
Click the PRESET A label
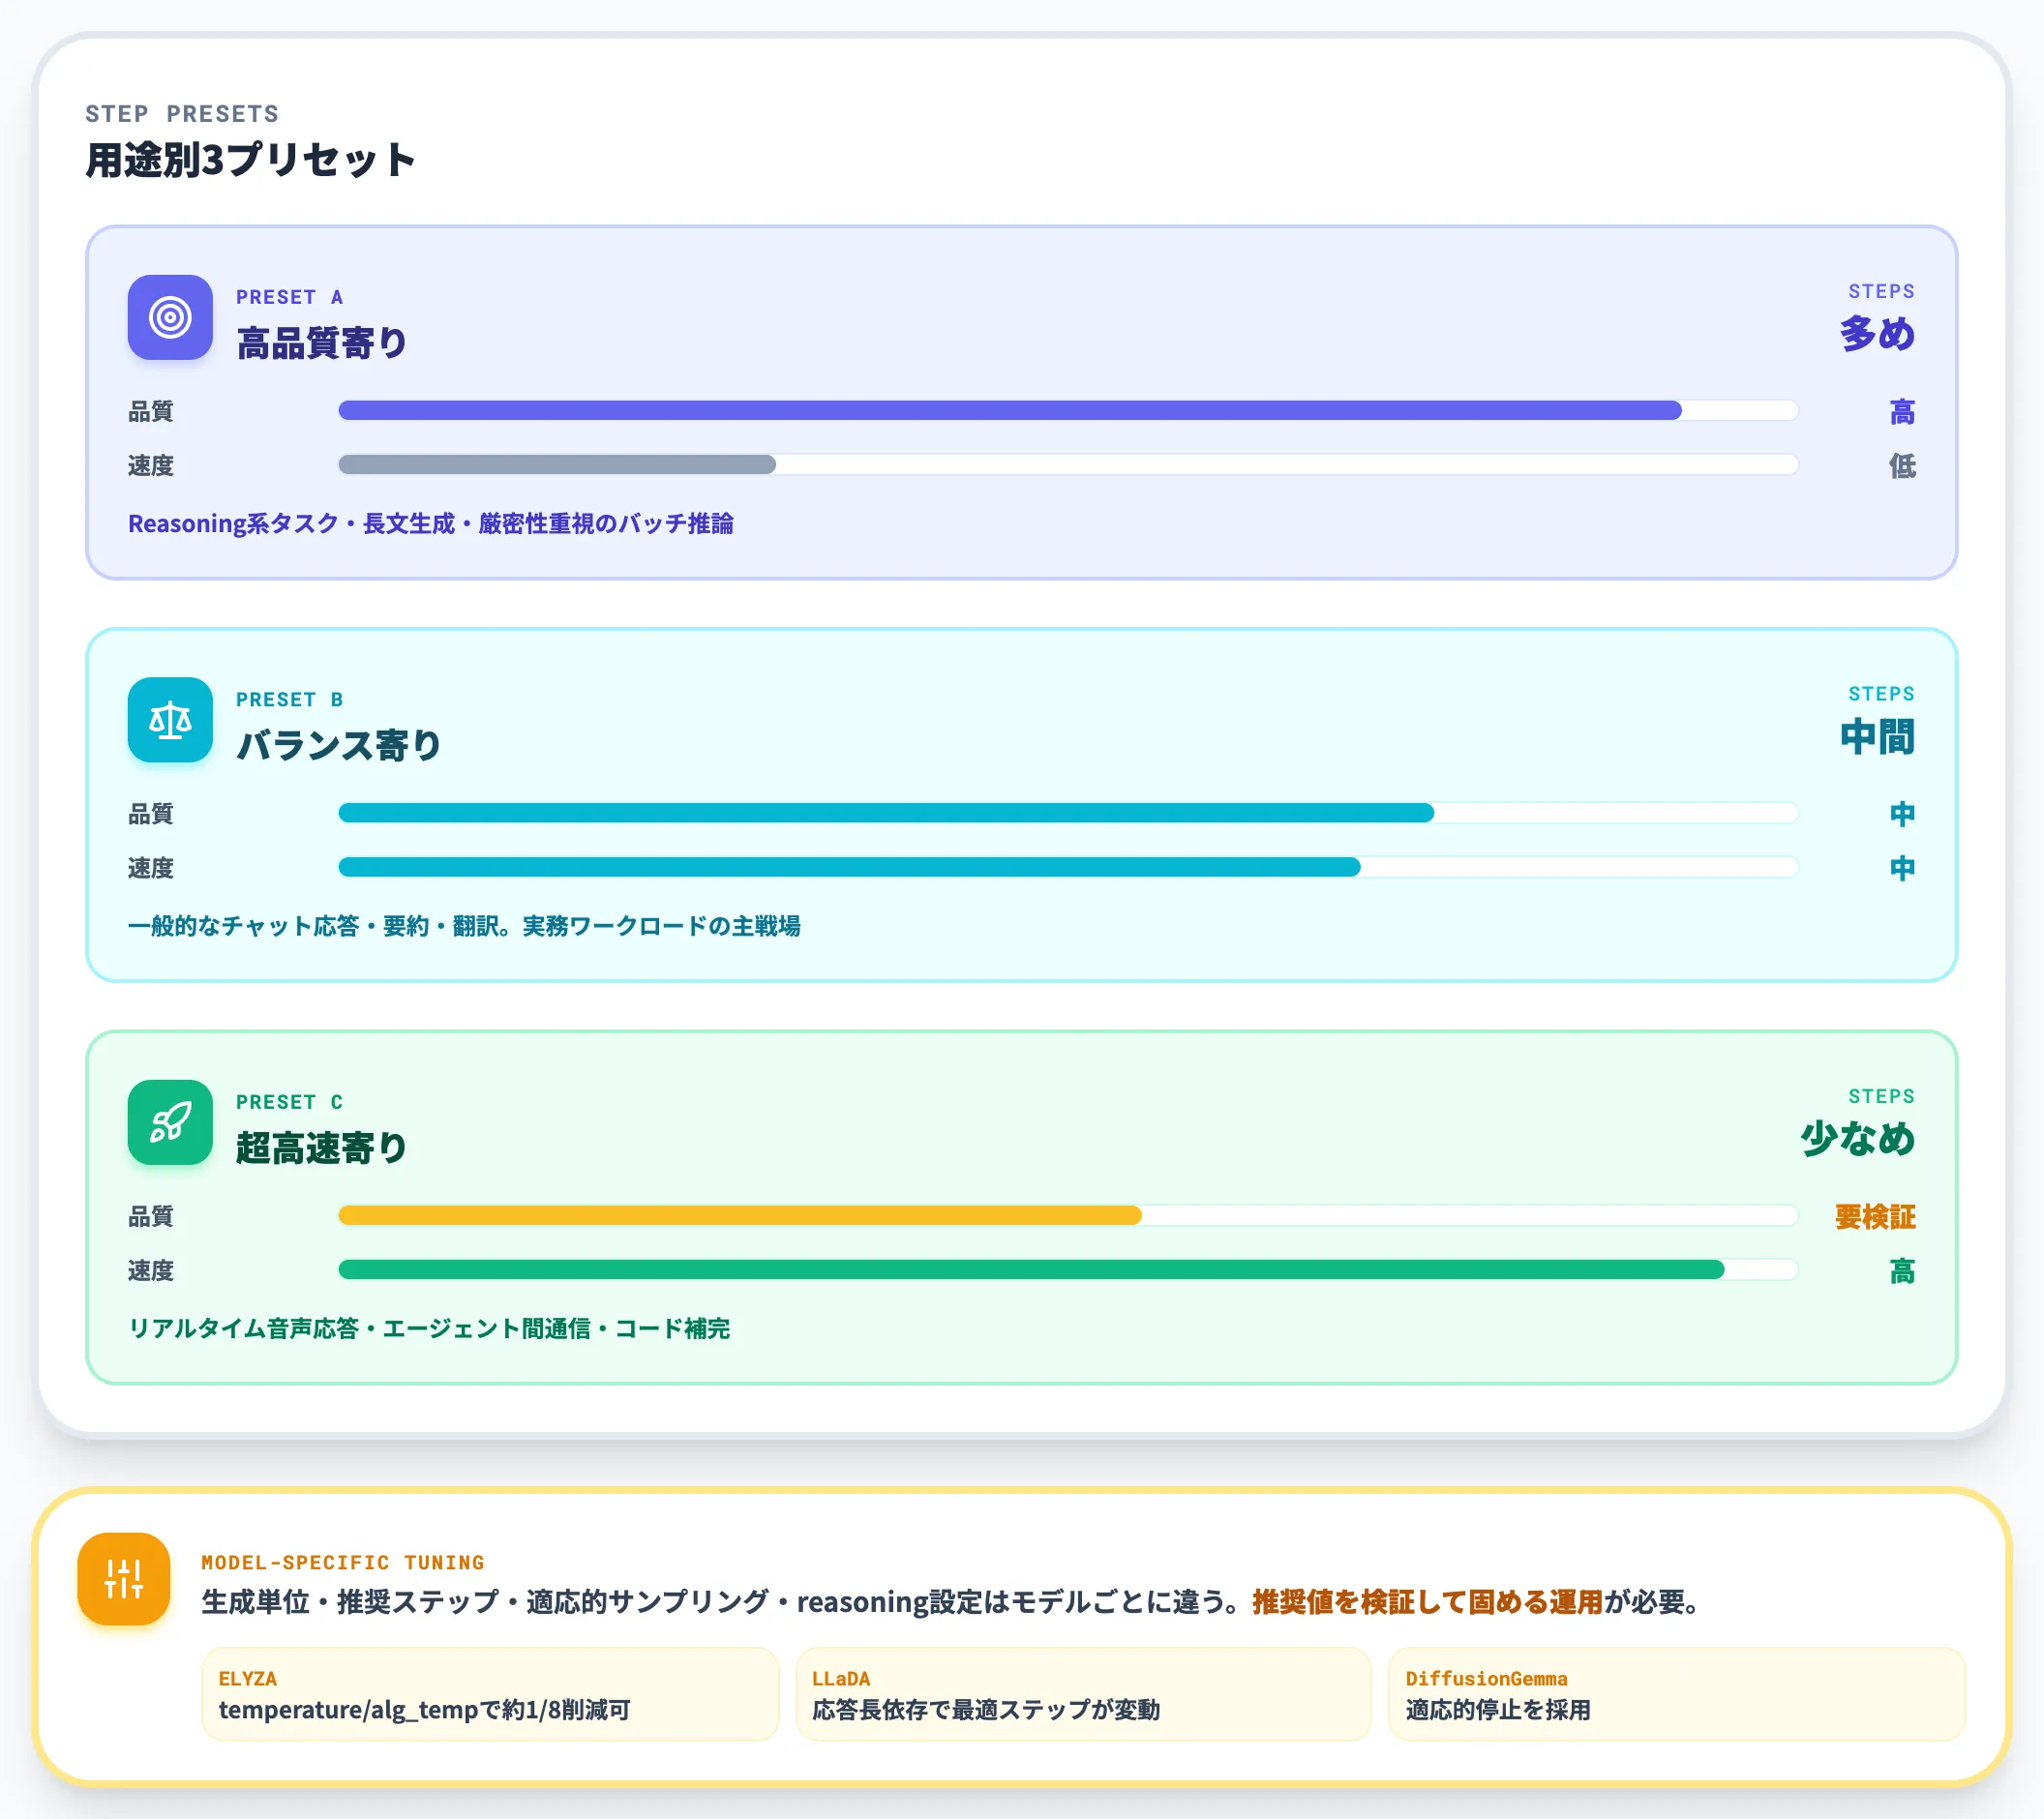[x=290, y=297]
